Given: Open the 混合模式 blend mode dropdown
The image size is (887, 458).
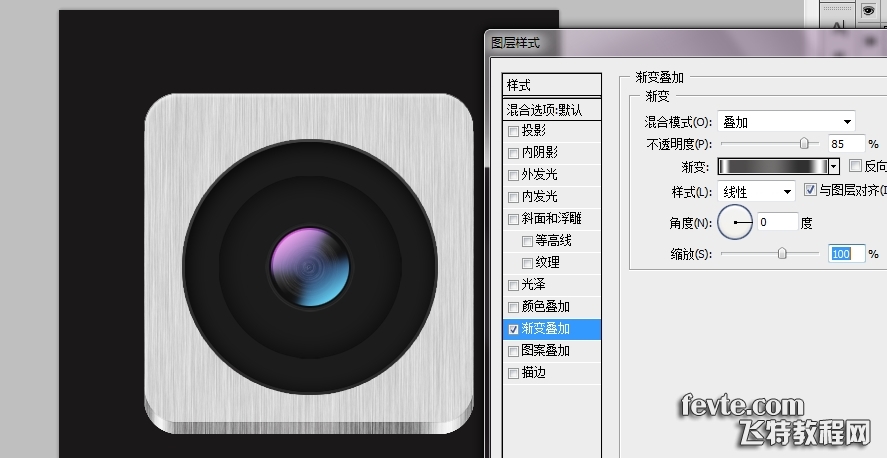Looking at the screenshot, I should 786,122.
